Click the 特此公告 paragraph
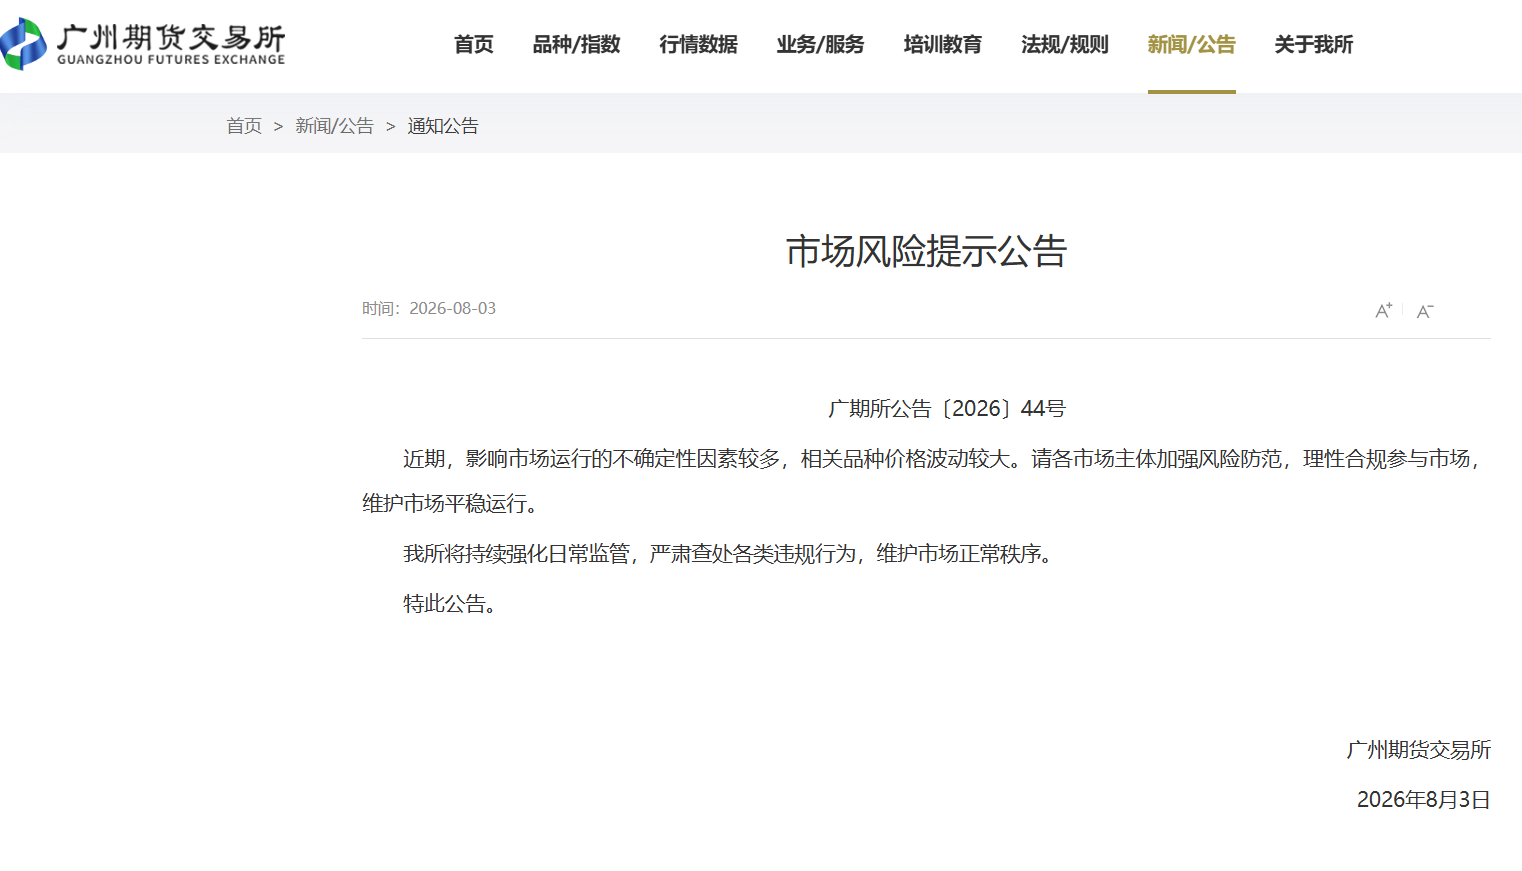Image resolution: width=1522 pixels, height=871 pixels. 450,603
